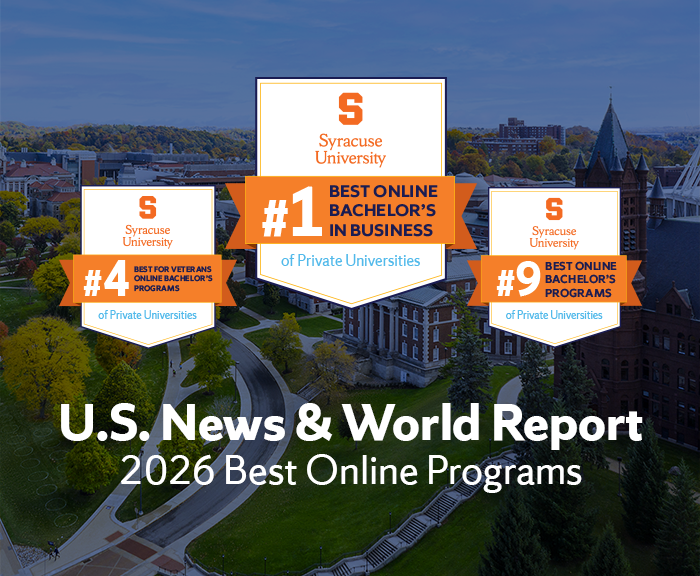Click the "U.S. News & World Report" headline
This screenshot has height=576, width=700.
pos(350,424)
